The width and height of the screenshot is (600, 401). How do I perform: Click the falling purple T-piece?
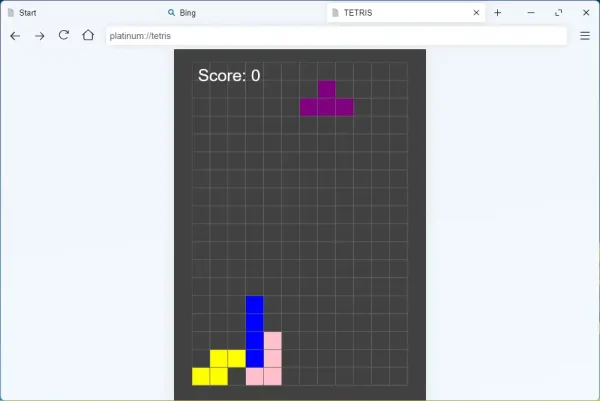coord(327,103)
